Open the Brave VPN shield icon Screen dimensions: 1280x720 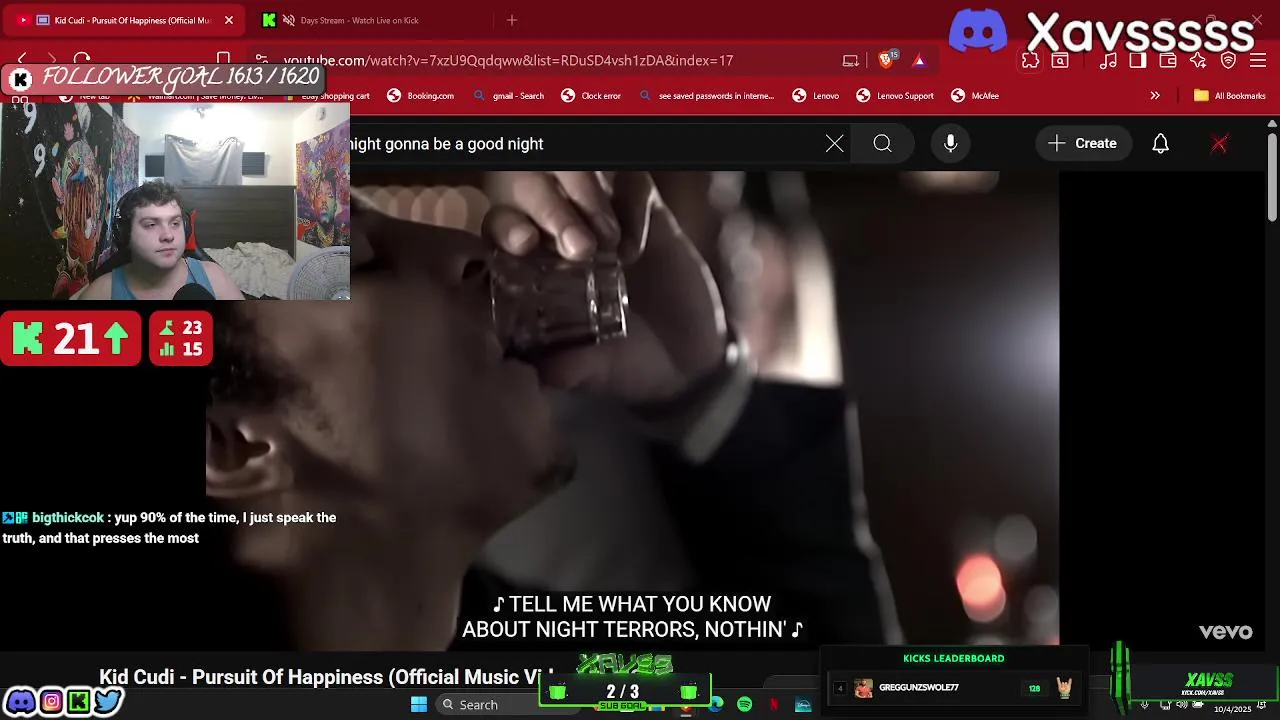point(1228,61)
